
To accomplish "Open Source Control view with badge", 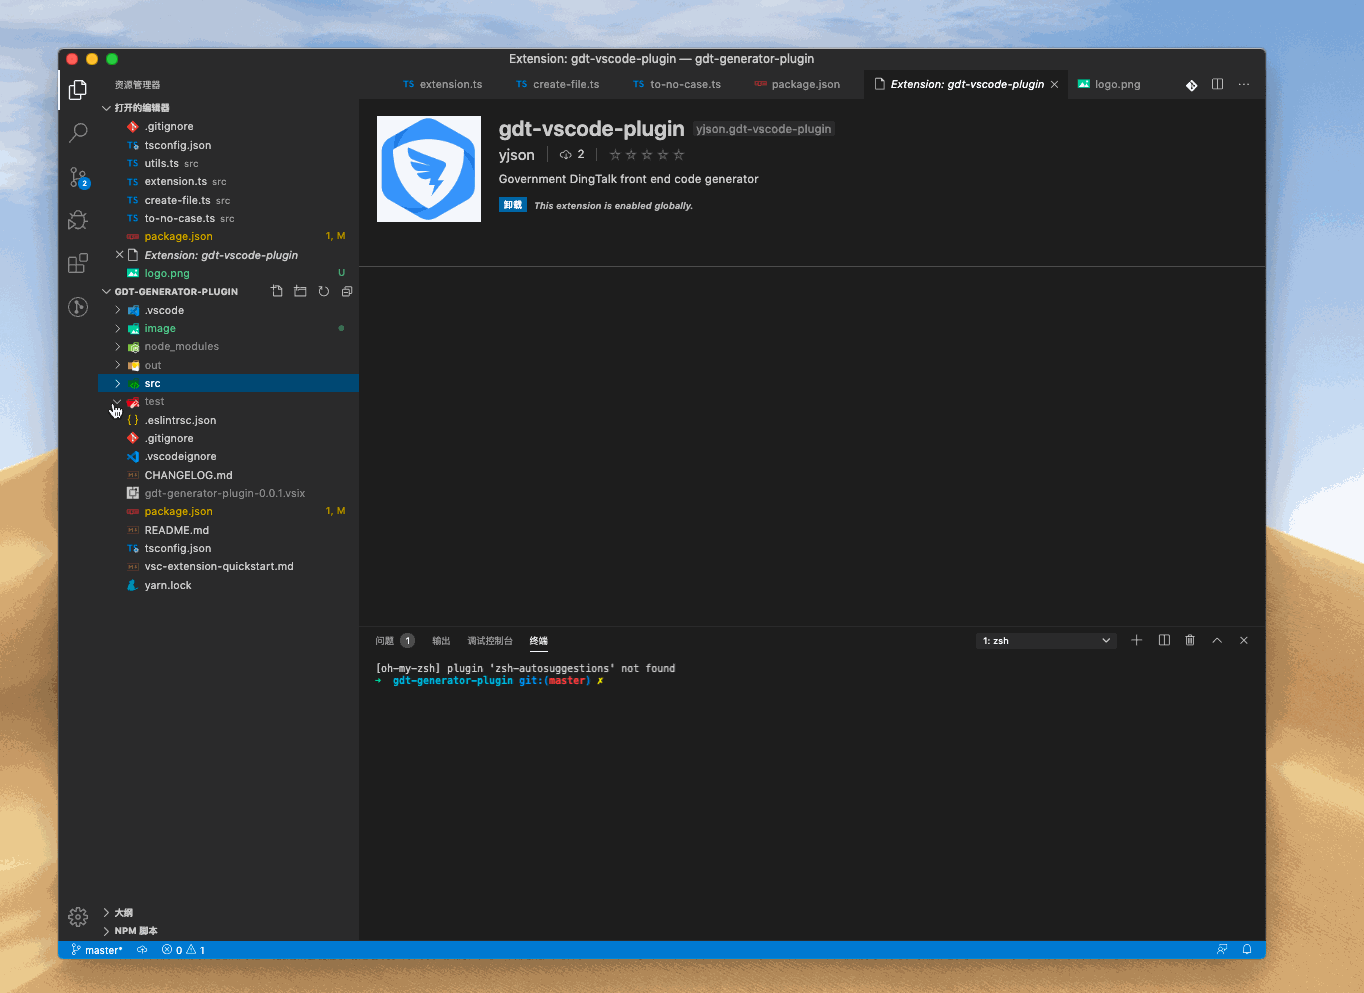I will (78, 177).
